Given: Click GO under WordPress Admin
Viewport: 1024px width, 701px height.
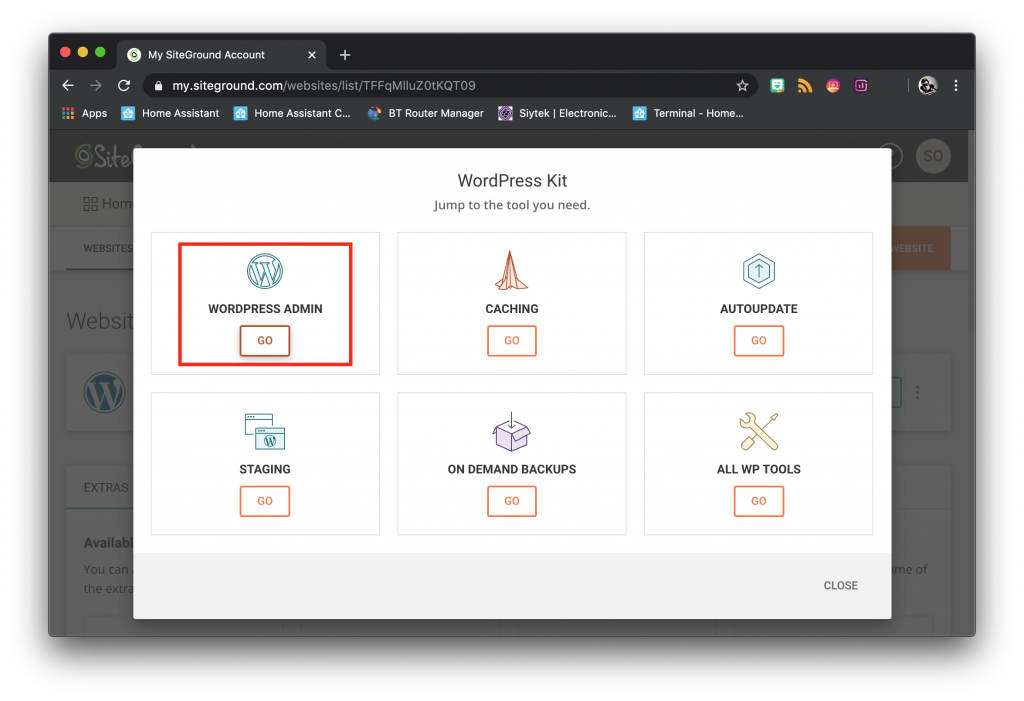Looking at the screenshot, I should tap(264, 340).
